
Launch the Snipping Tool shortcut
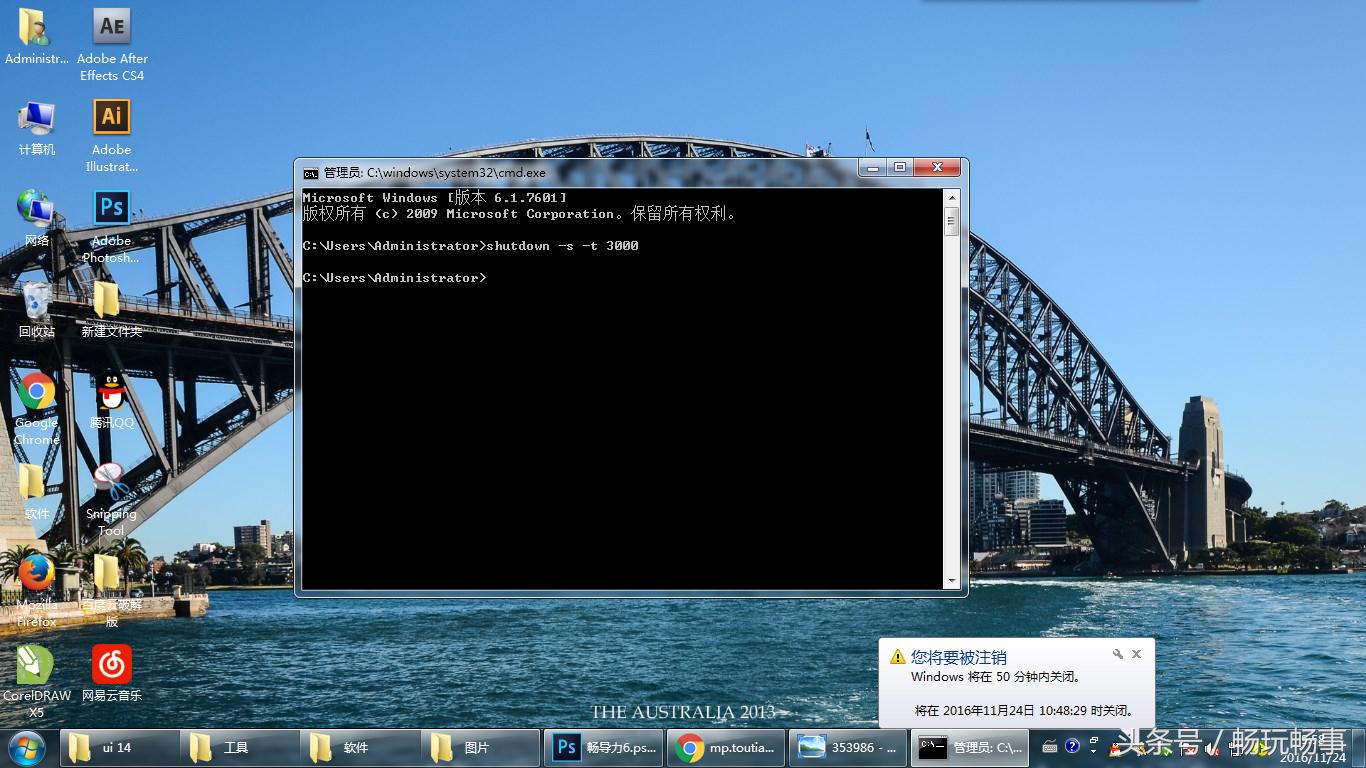(111, 483)
